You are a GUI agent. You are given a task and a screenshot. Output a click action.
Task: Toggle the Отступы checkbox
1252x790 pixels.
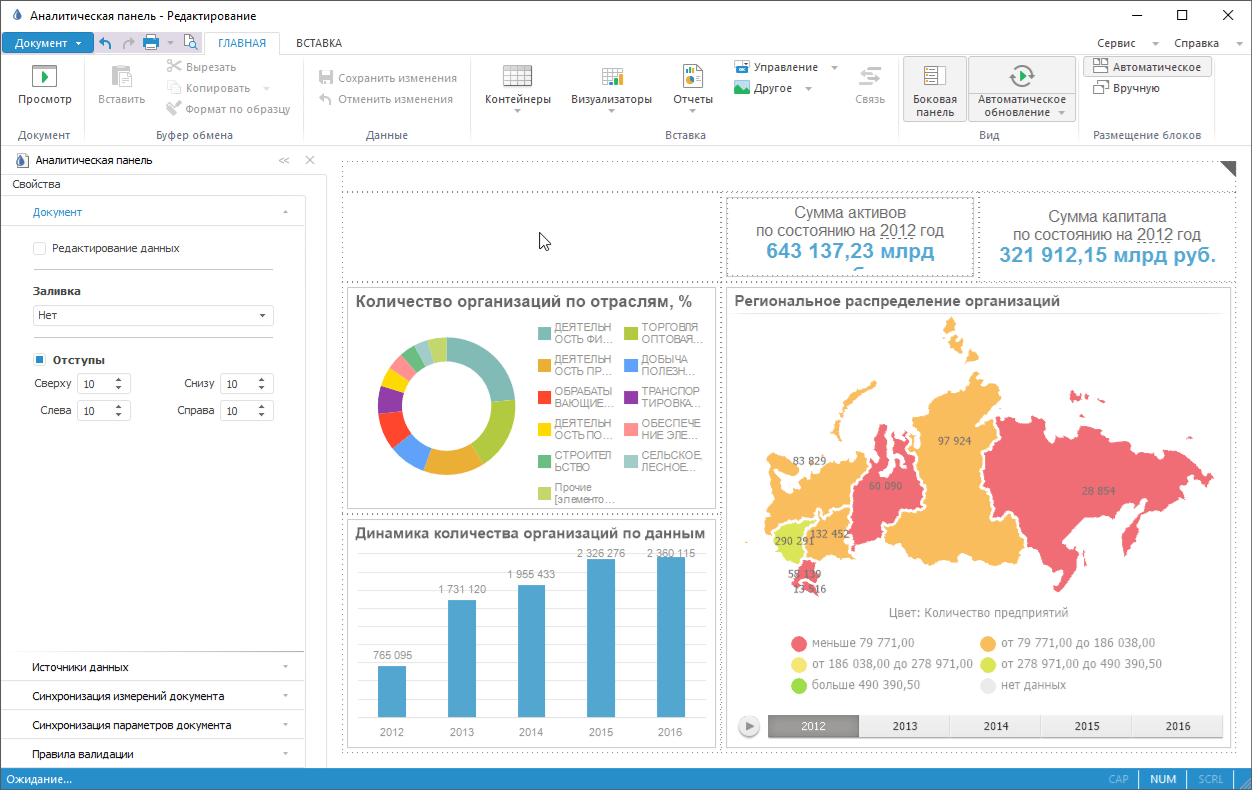coord(40,360)
